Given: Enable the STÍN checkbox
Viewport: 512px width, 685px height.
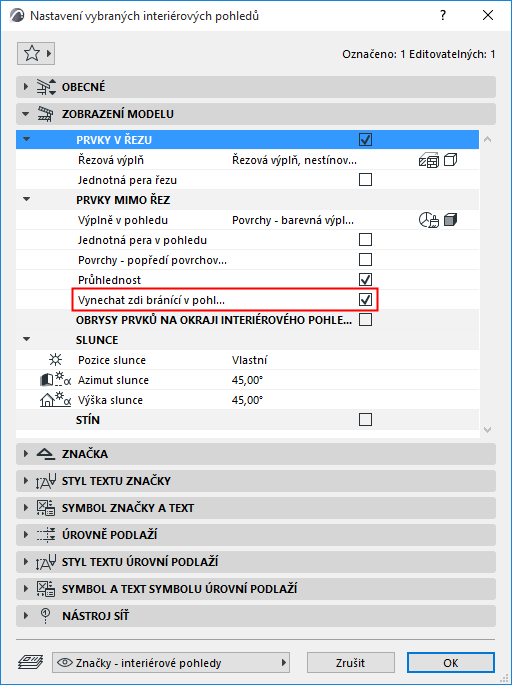Looking at the screenshot, I should coord(365,420).
